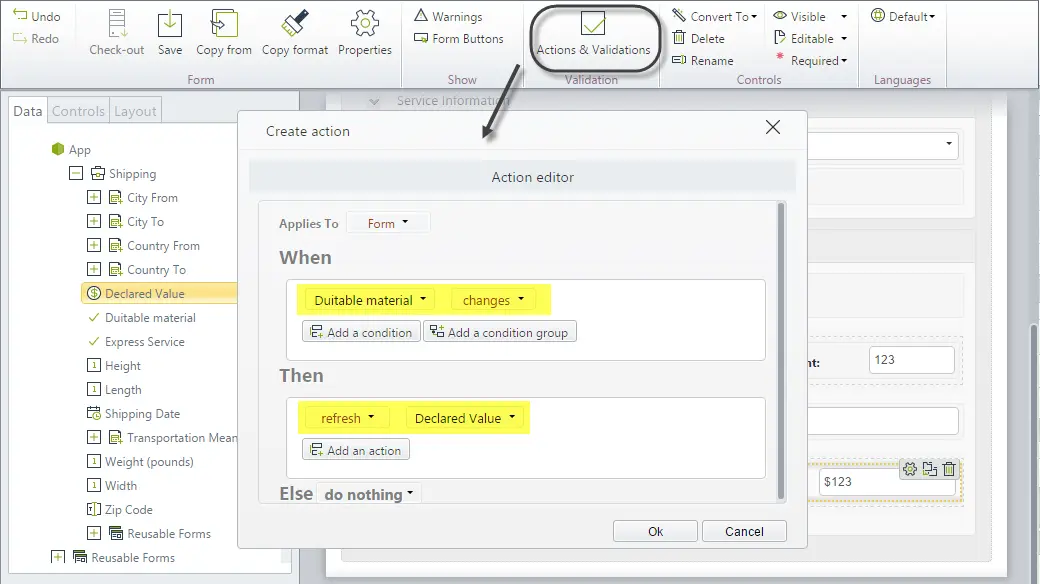Screen dimensions: 1040x584
Task: Open the Applies To Form dropdown
Action: click(388, 223)
